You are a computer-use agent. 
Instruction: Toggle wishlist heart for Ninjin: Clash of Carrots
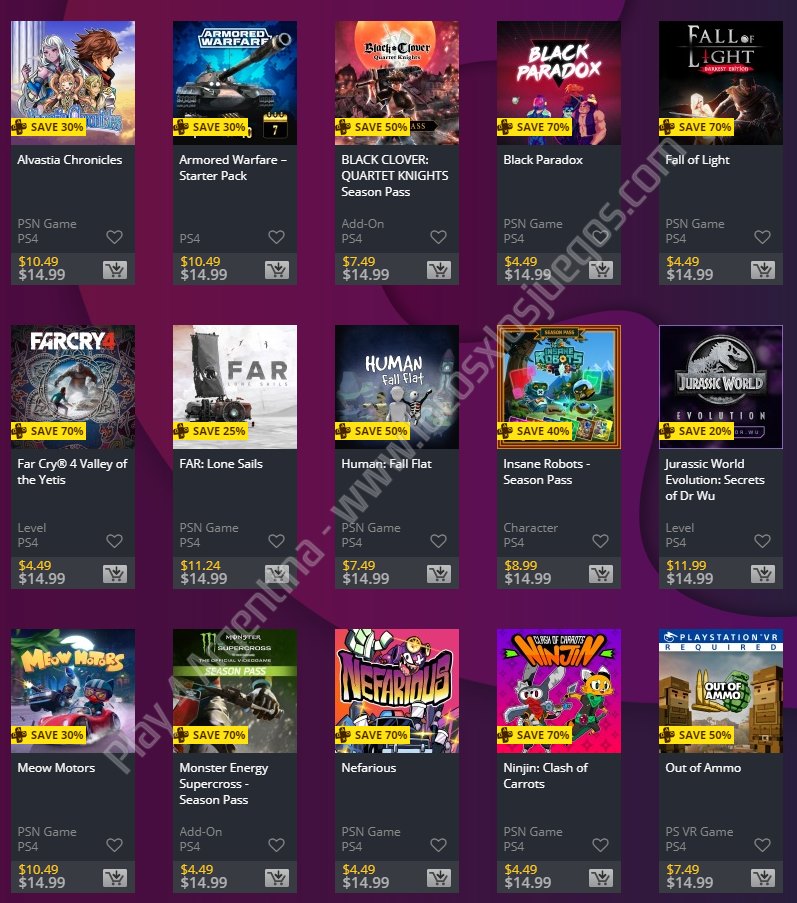pyautogui.click(x=601, y=845)
